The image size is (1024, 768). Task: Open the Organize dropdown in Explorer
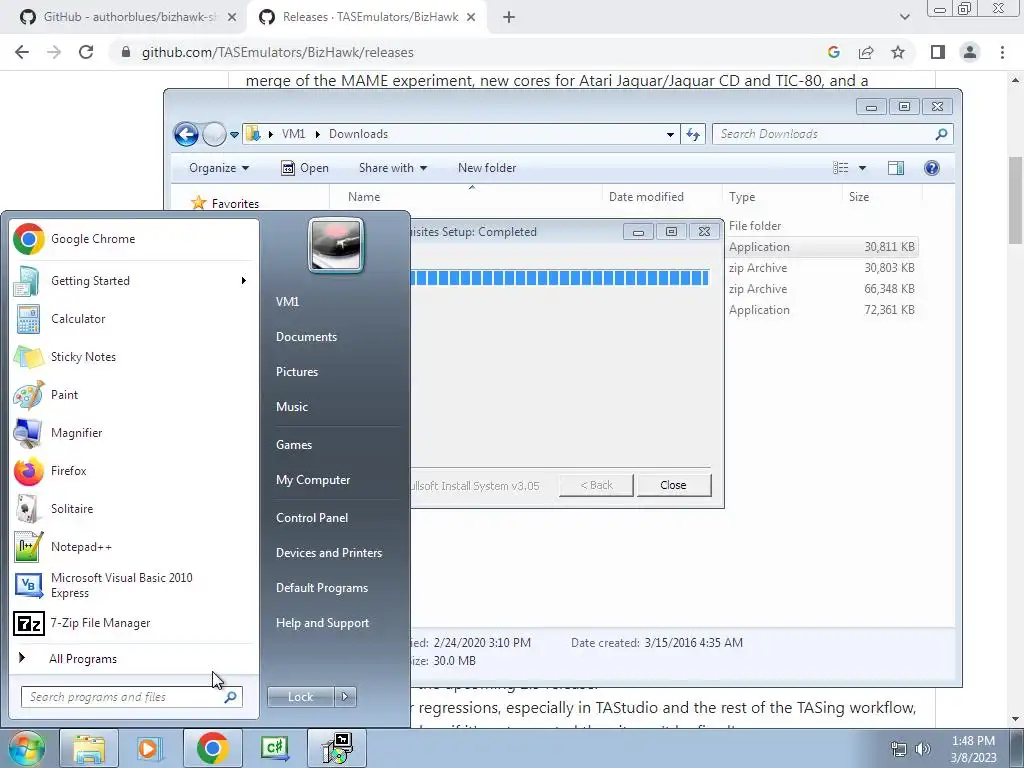(219, 168)
